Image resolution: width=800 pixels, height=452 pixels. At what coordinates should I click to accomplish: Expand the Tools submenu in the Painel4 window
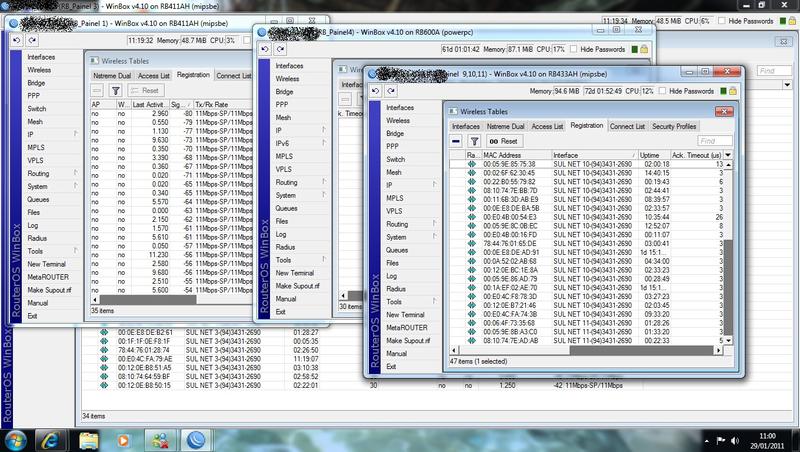(324, 259)
